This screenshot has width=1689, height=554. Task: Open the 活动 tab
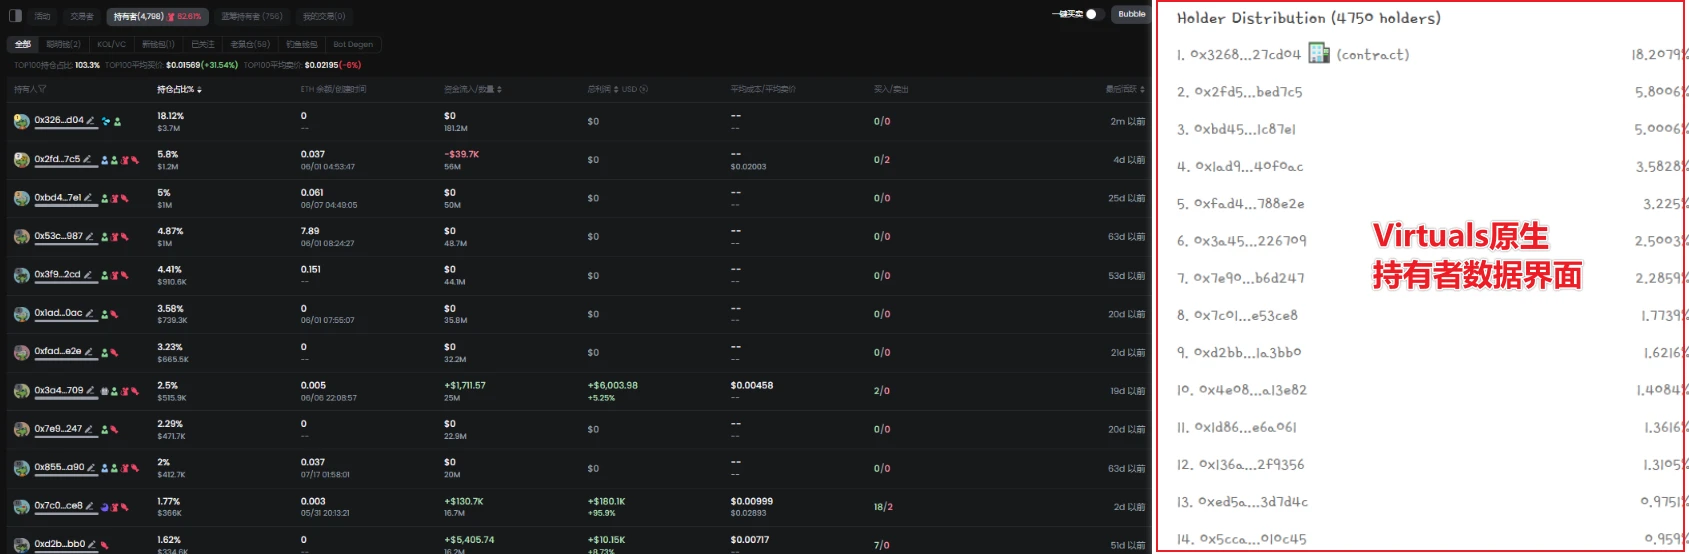(x=42, y=16)
